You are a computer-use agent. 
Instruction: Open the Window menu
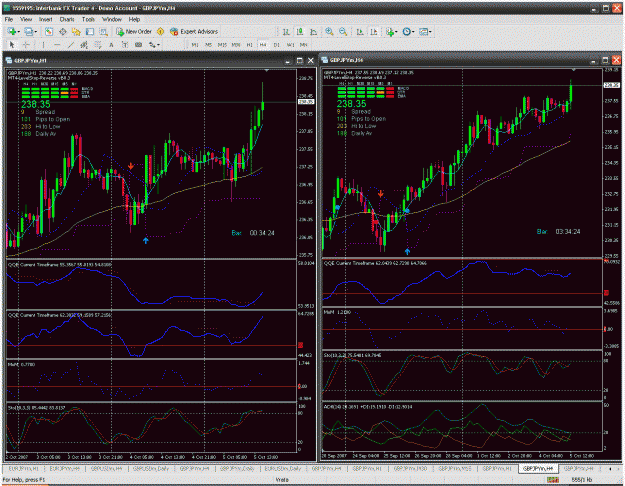click(x=112, y=19)
